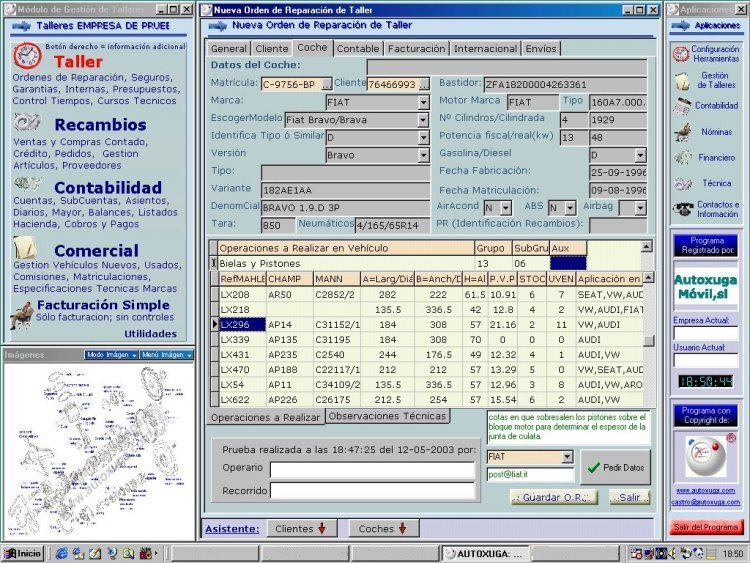Switch to Observaciones Técnicas tab
This screenshot has height=563, width=750.
(387, 416)
